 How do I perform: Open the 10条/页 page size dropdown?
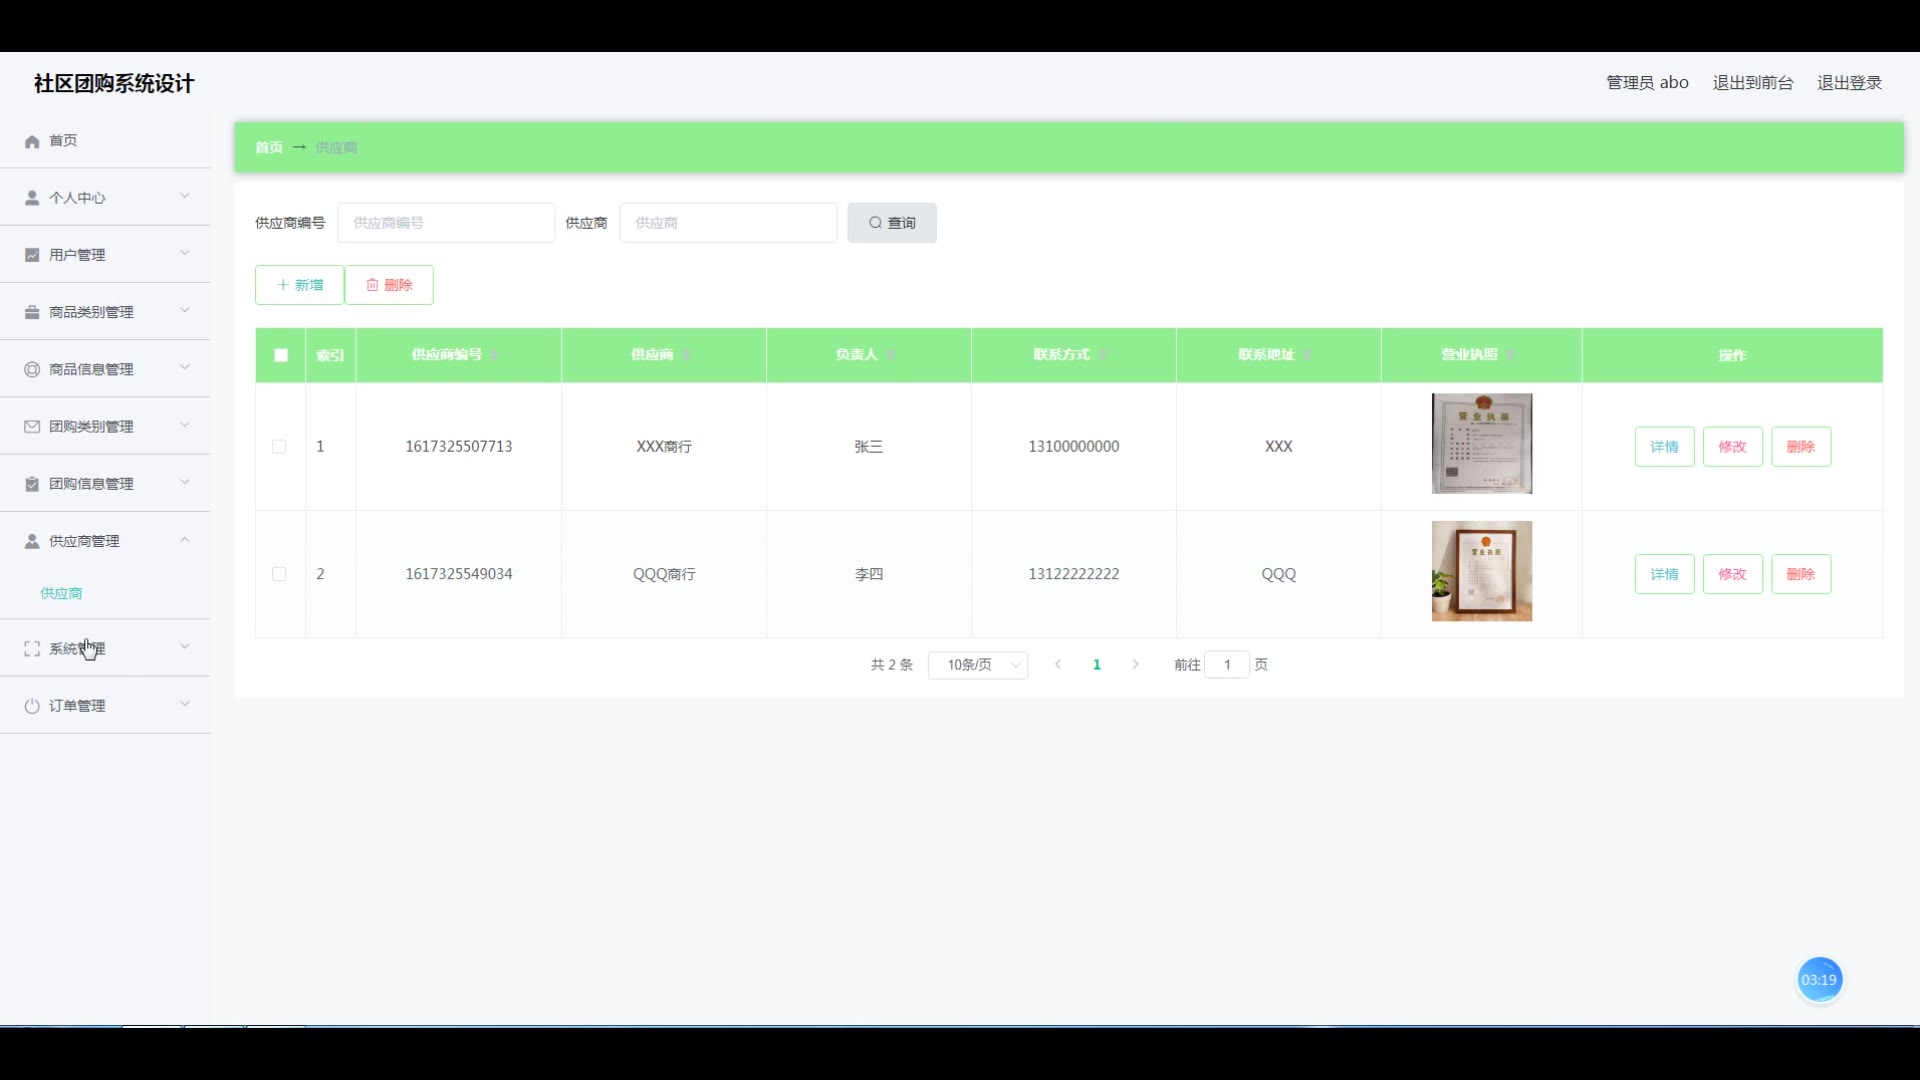[x=977, y=665]
